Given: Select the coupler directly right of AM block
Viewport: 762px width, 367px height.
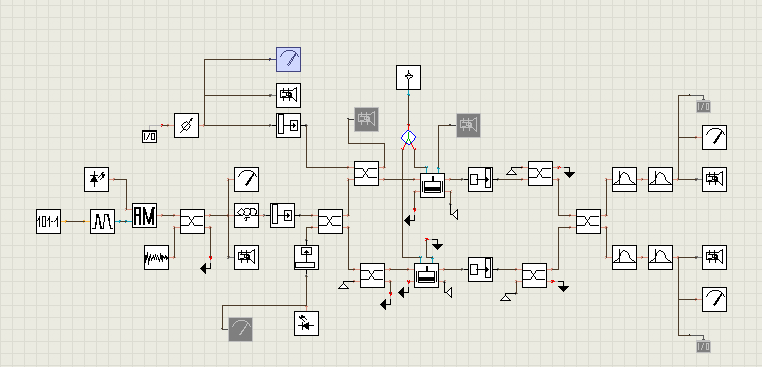Looking at the screenshot, I should click(x=192, y=222).
